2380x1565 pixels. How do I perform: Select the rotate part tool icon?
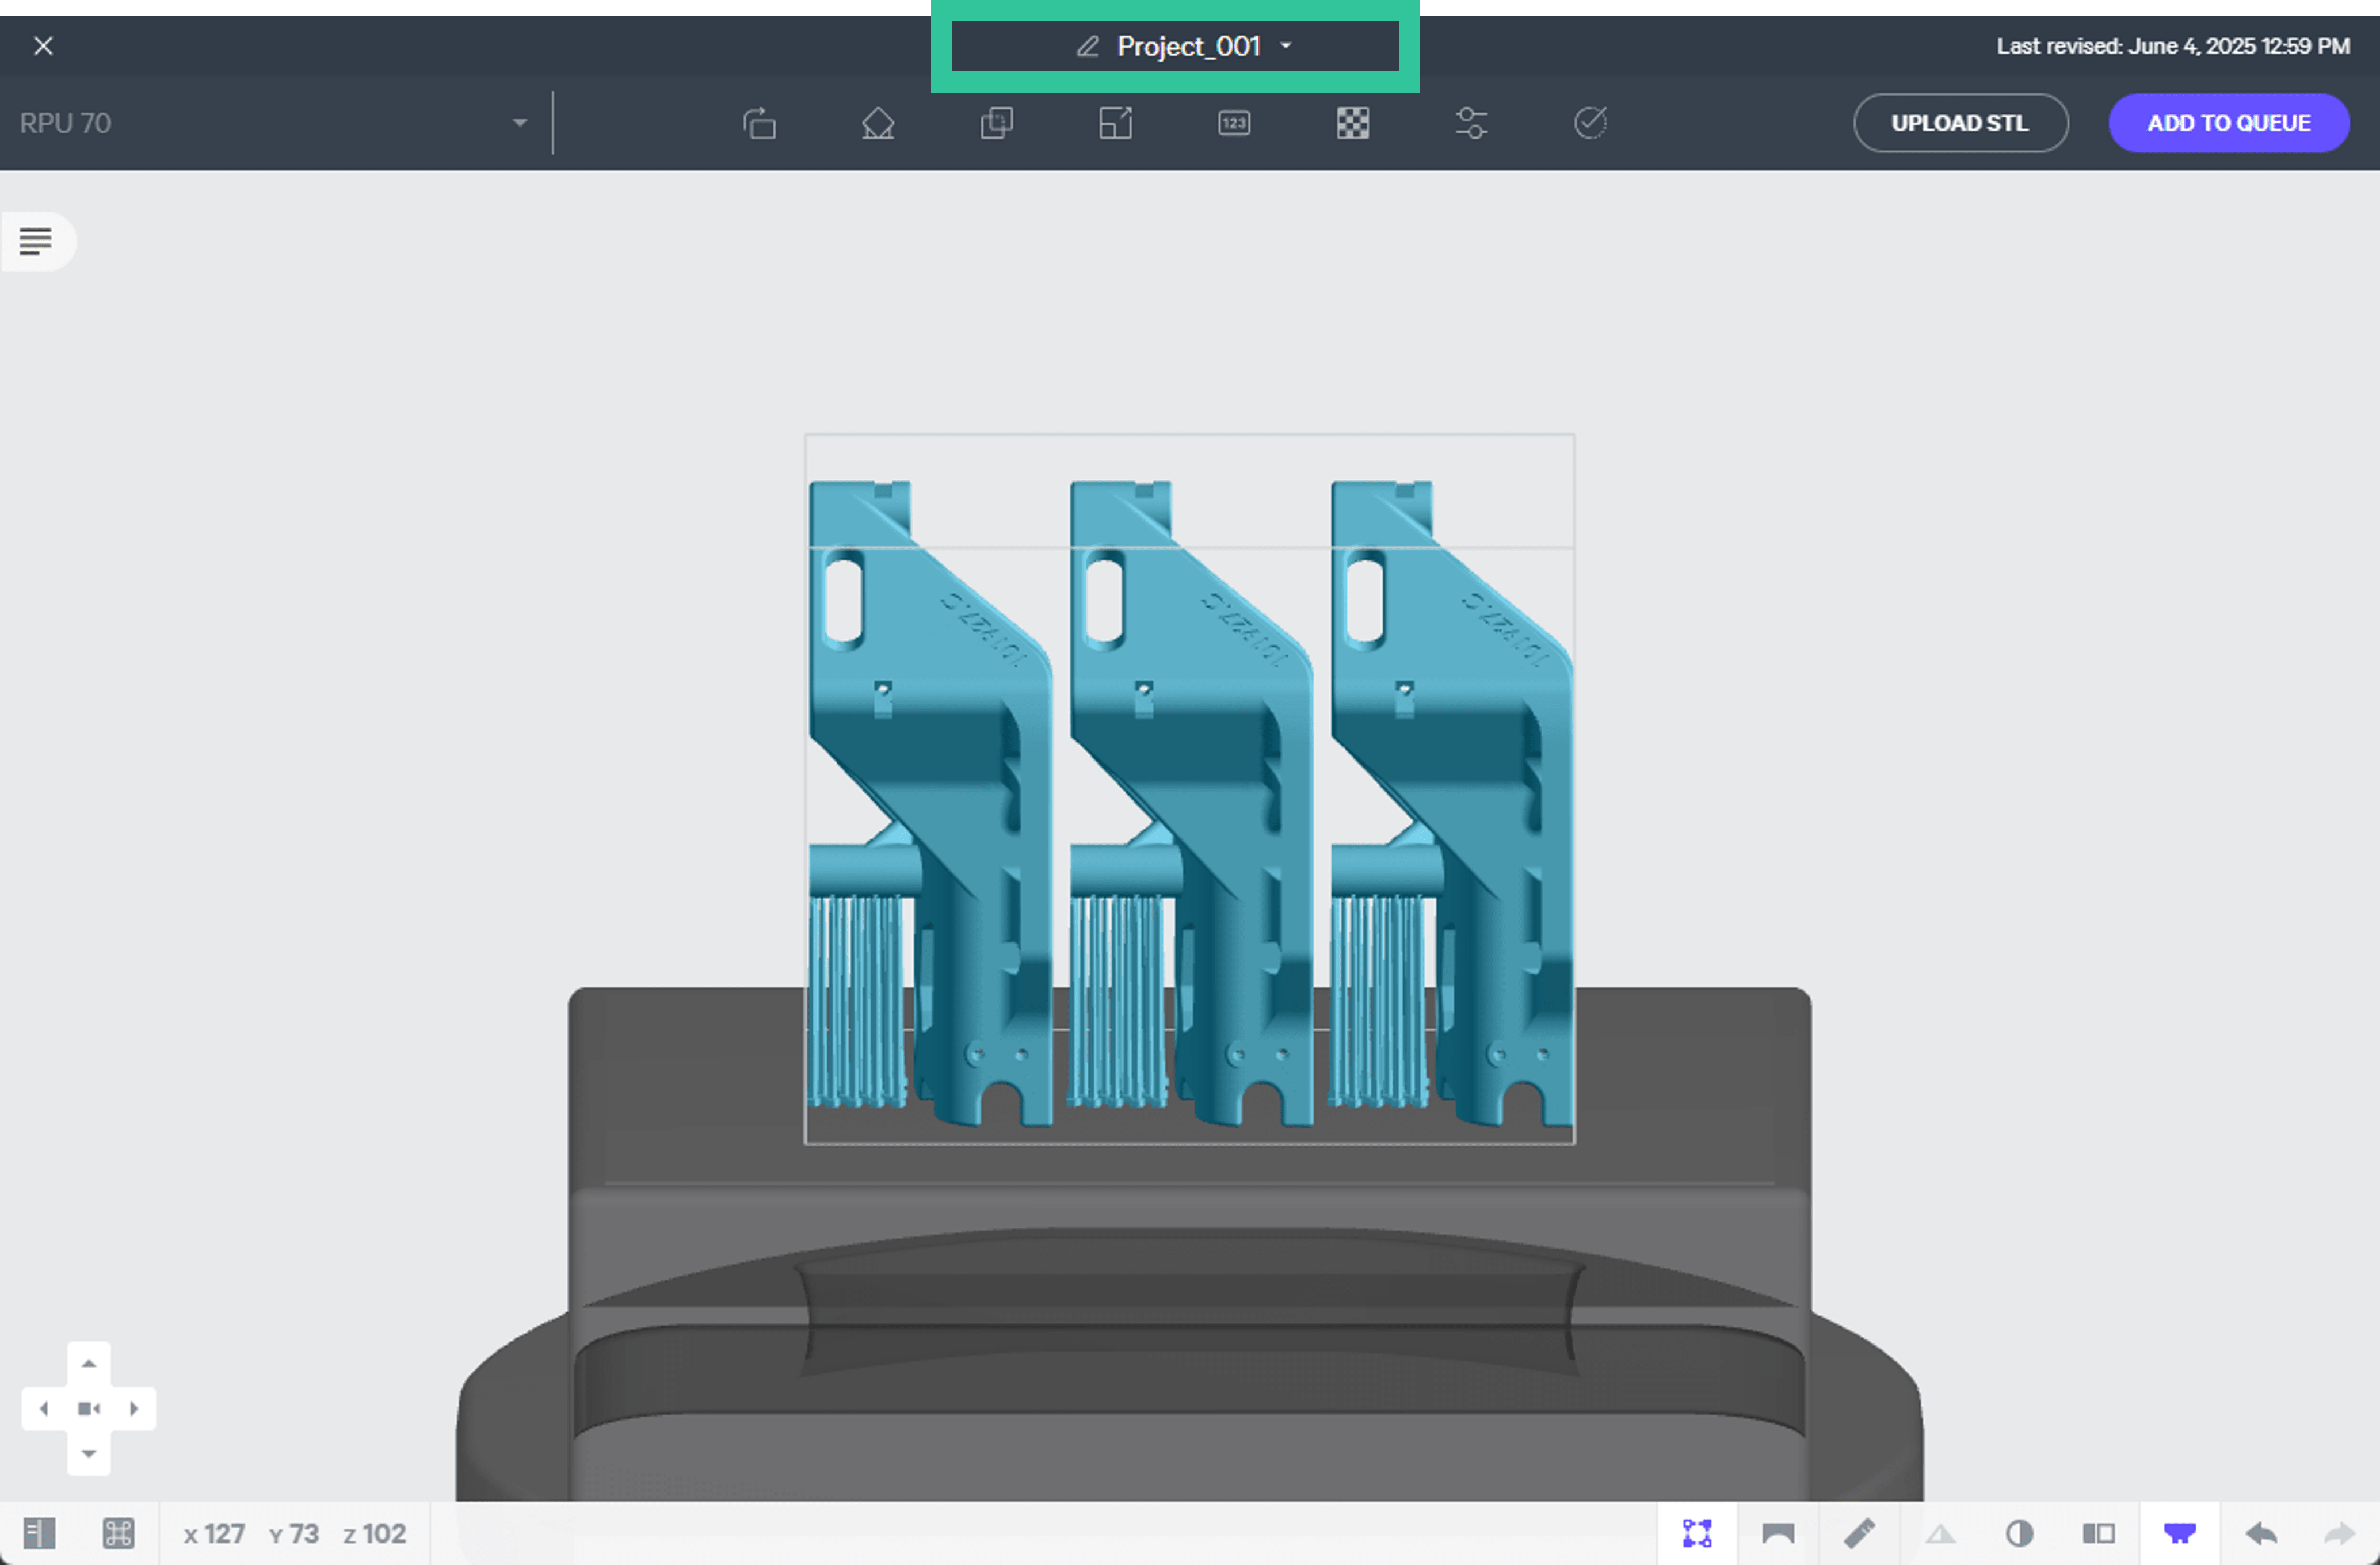point(759,123)
